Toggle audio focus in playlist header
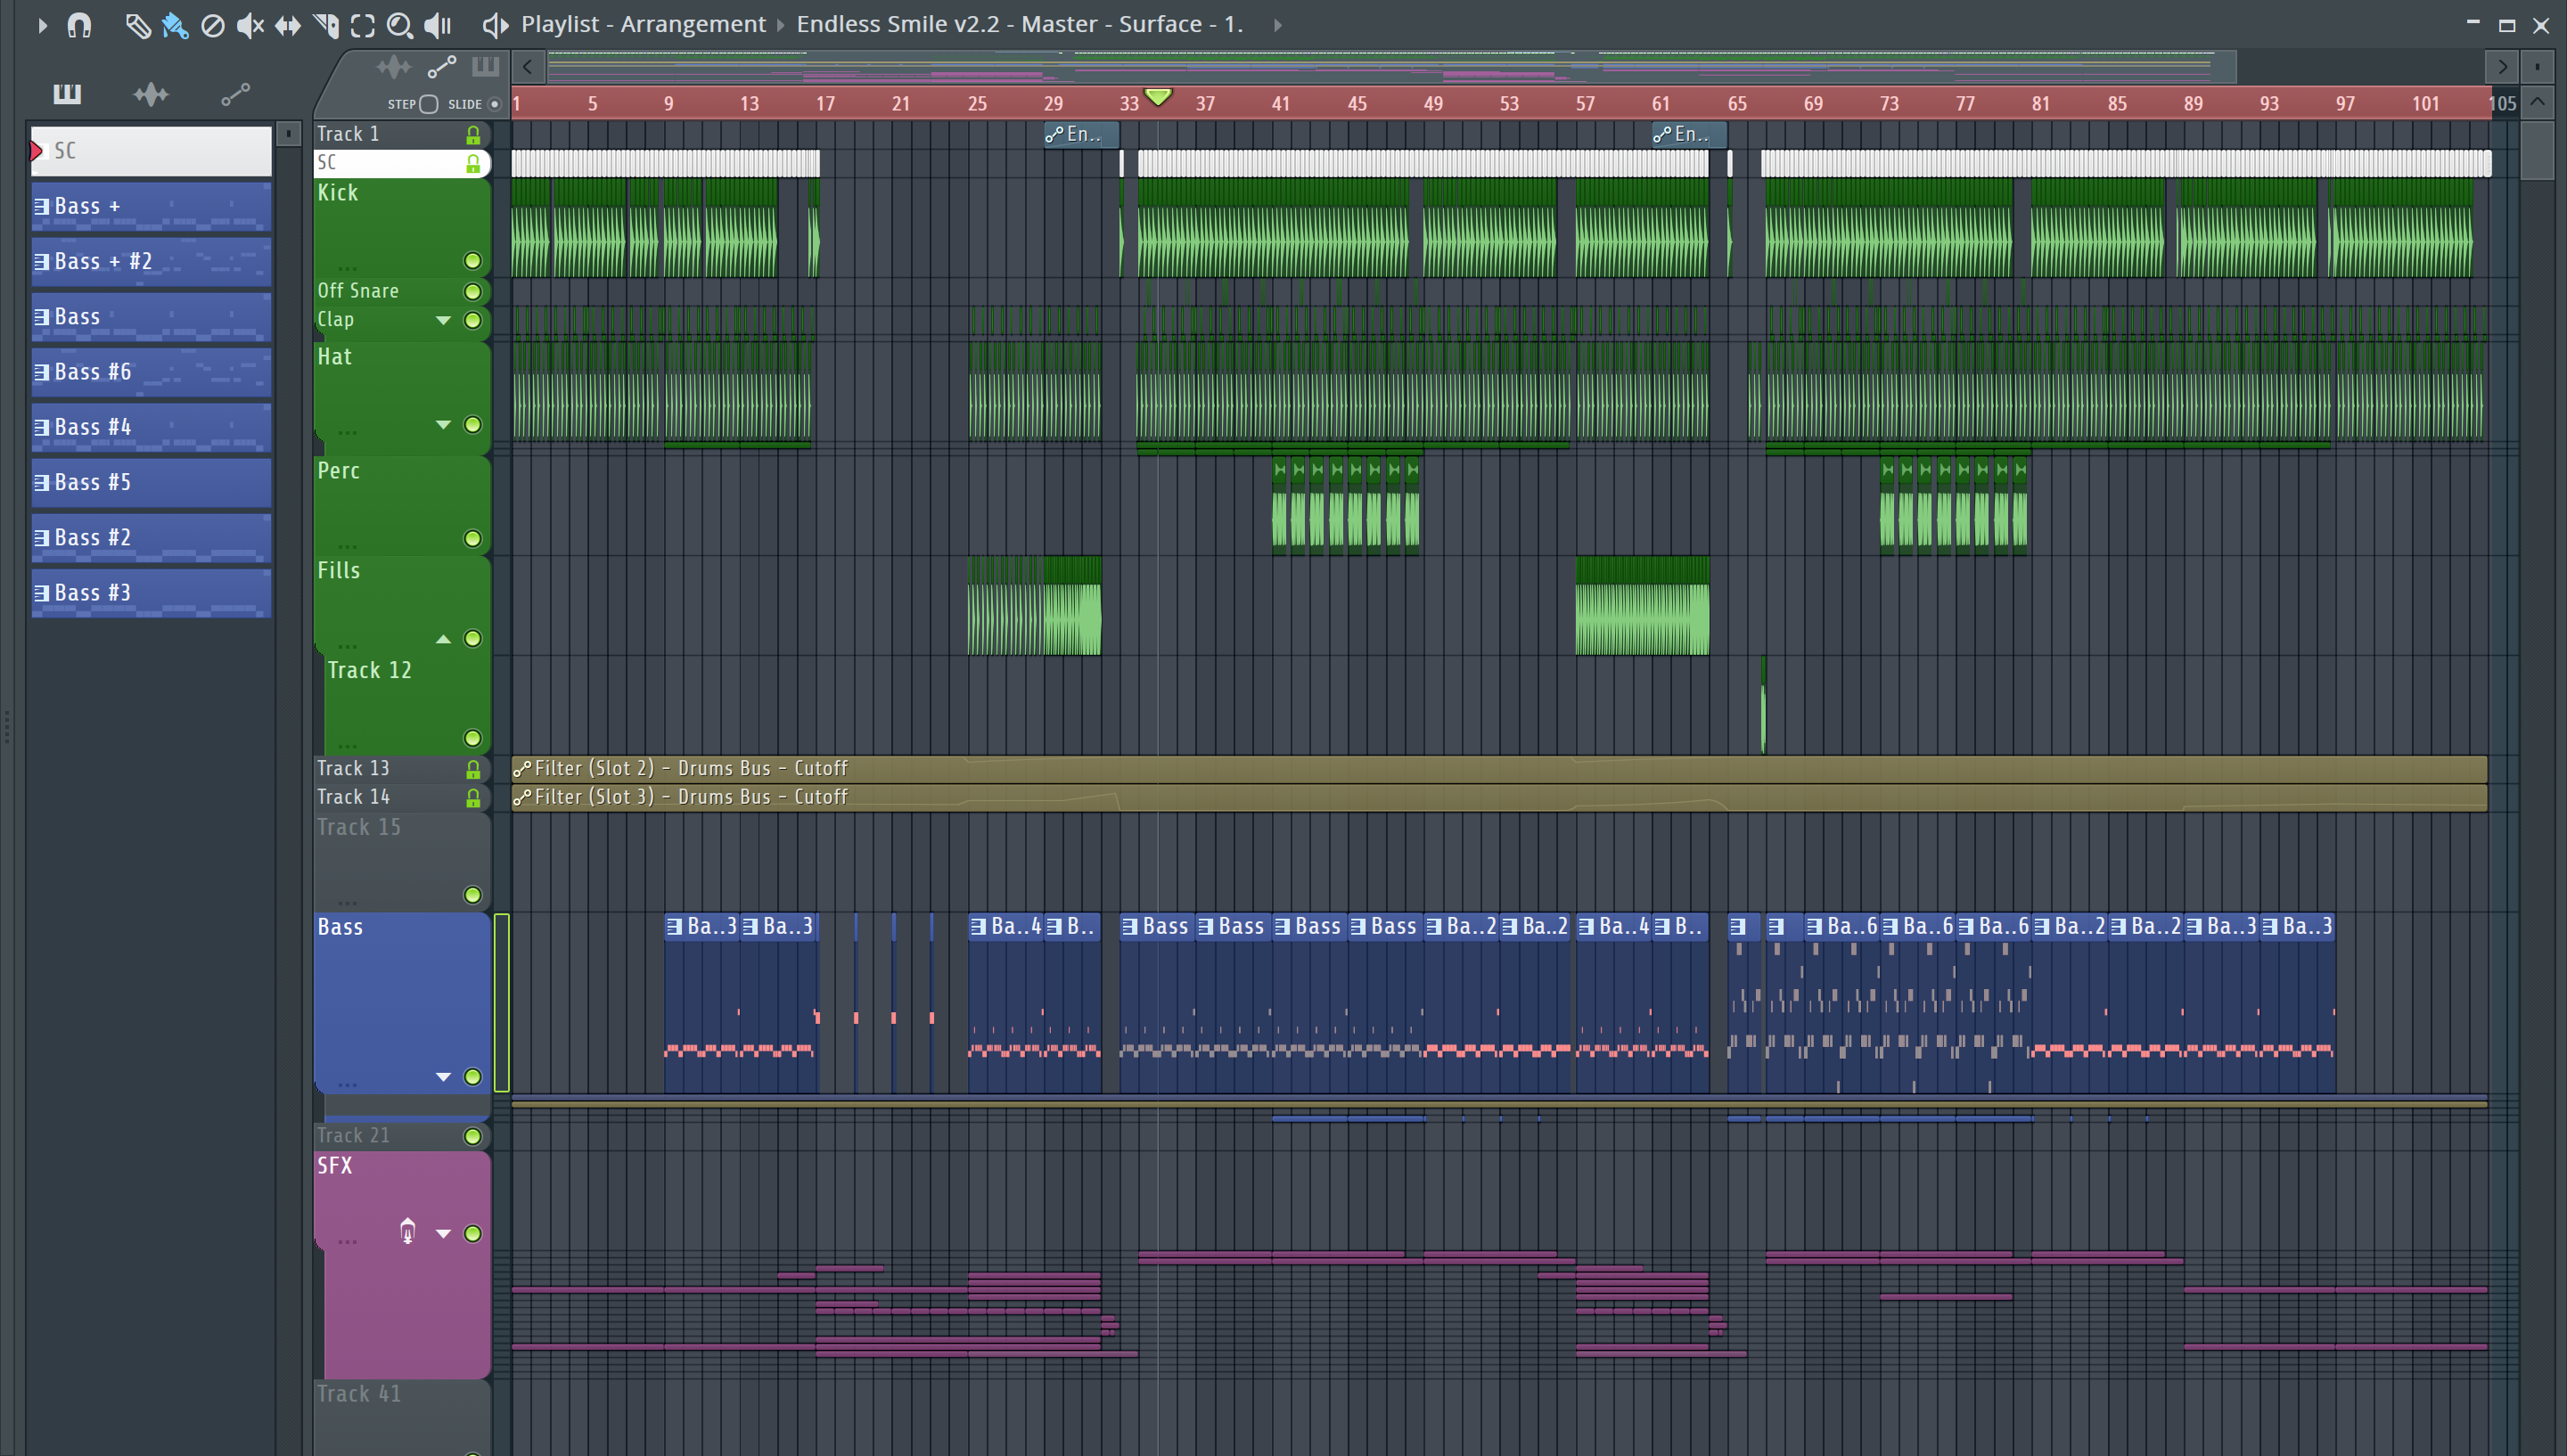This screenshot has width=2567, height=1456. 393,67
